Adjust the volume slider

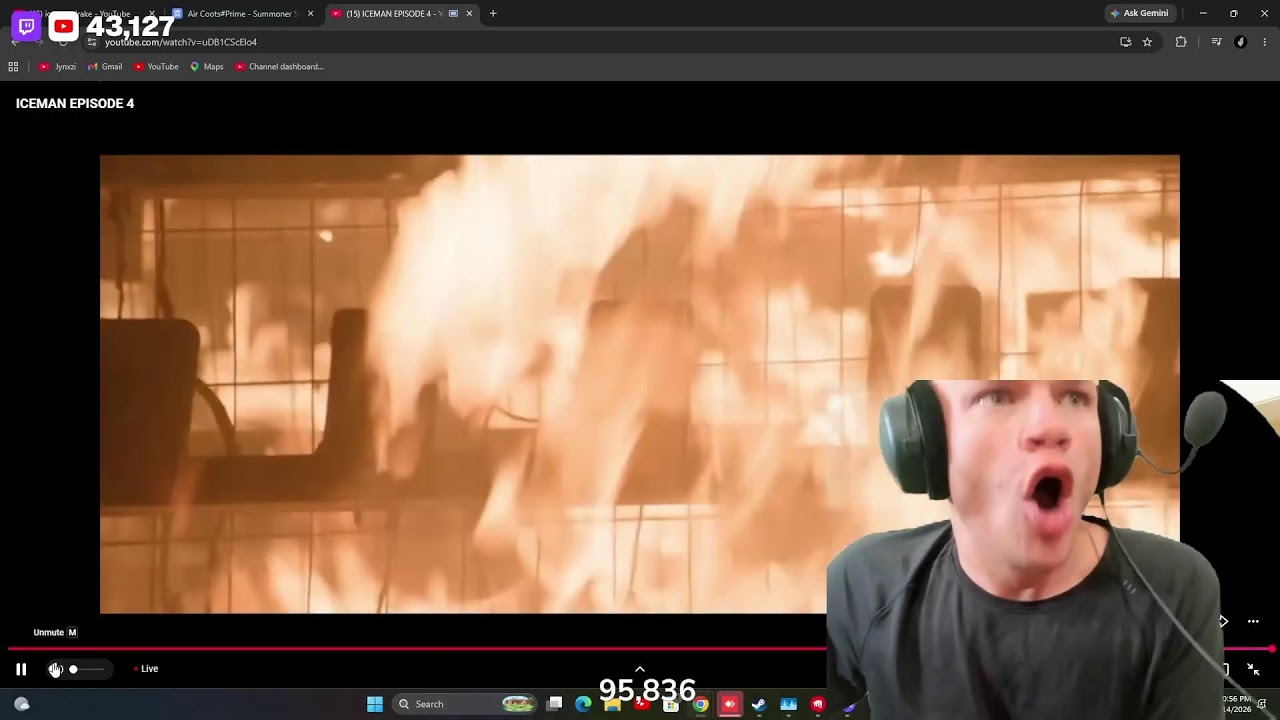pyautogui.click(x=86, y=669)
